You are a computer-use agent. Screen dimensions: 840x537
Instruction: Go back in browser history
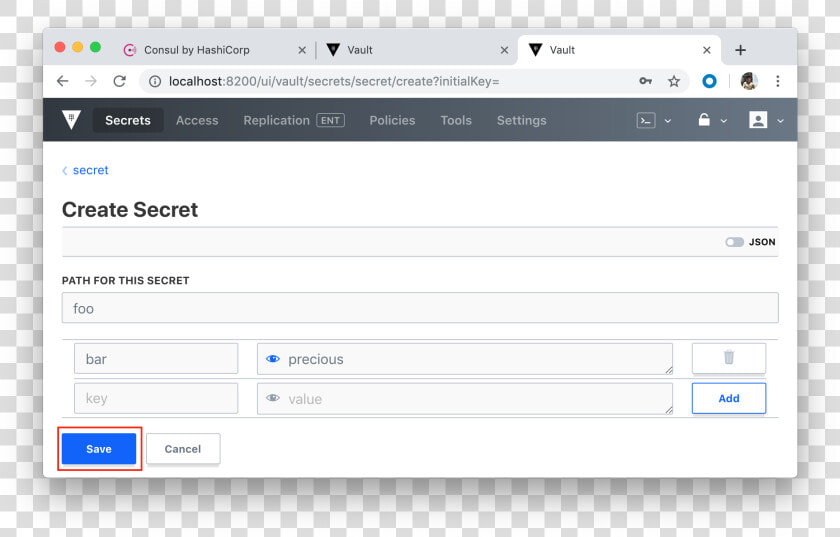(63, 81)
